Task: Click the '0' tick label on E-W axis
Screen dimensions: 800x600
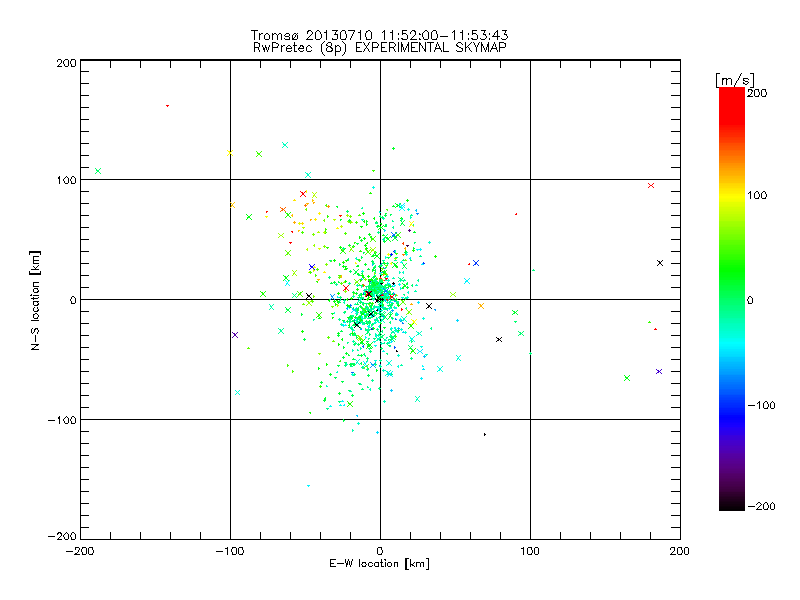Action: click(x=380, y=551)
